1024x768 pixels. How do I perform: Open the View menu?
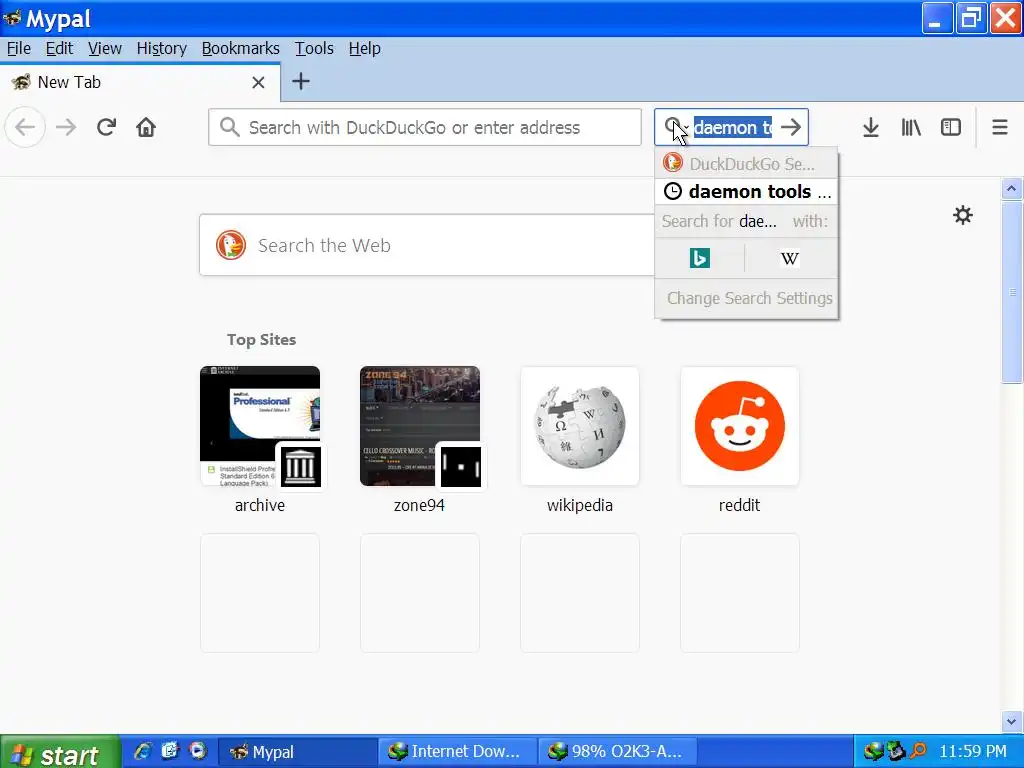[104, 48]
